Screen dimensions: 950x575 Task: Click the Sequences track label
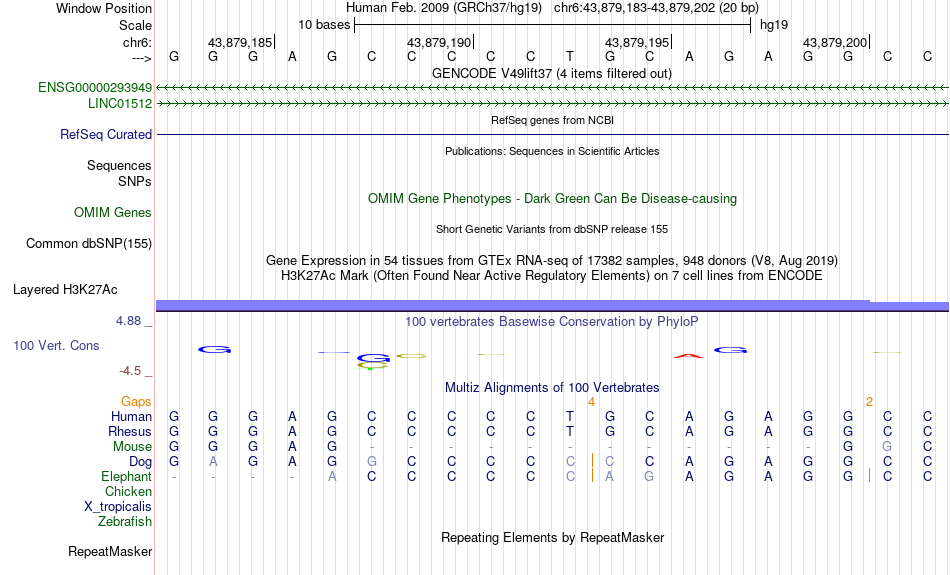(119, 165)
